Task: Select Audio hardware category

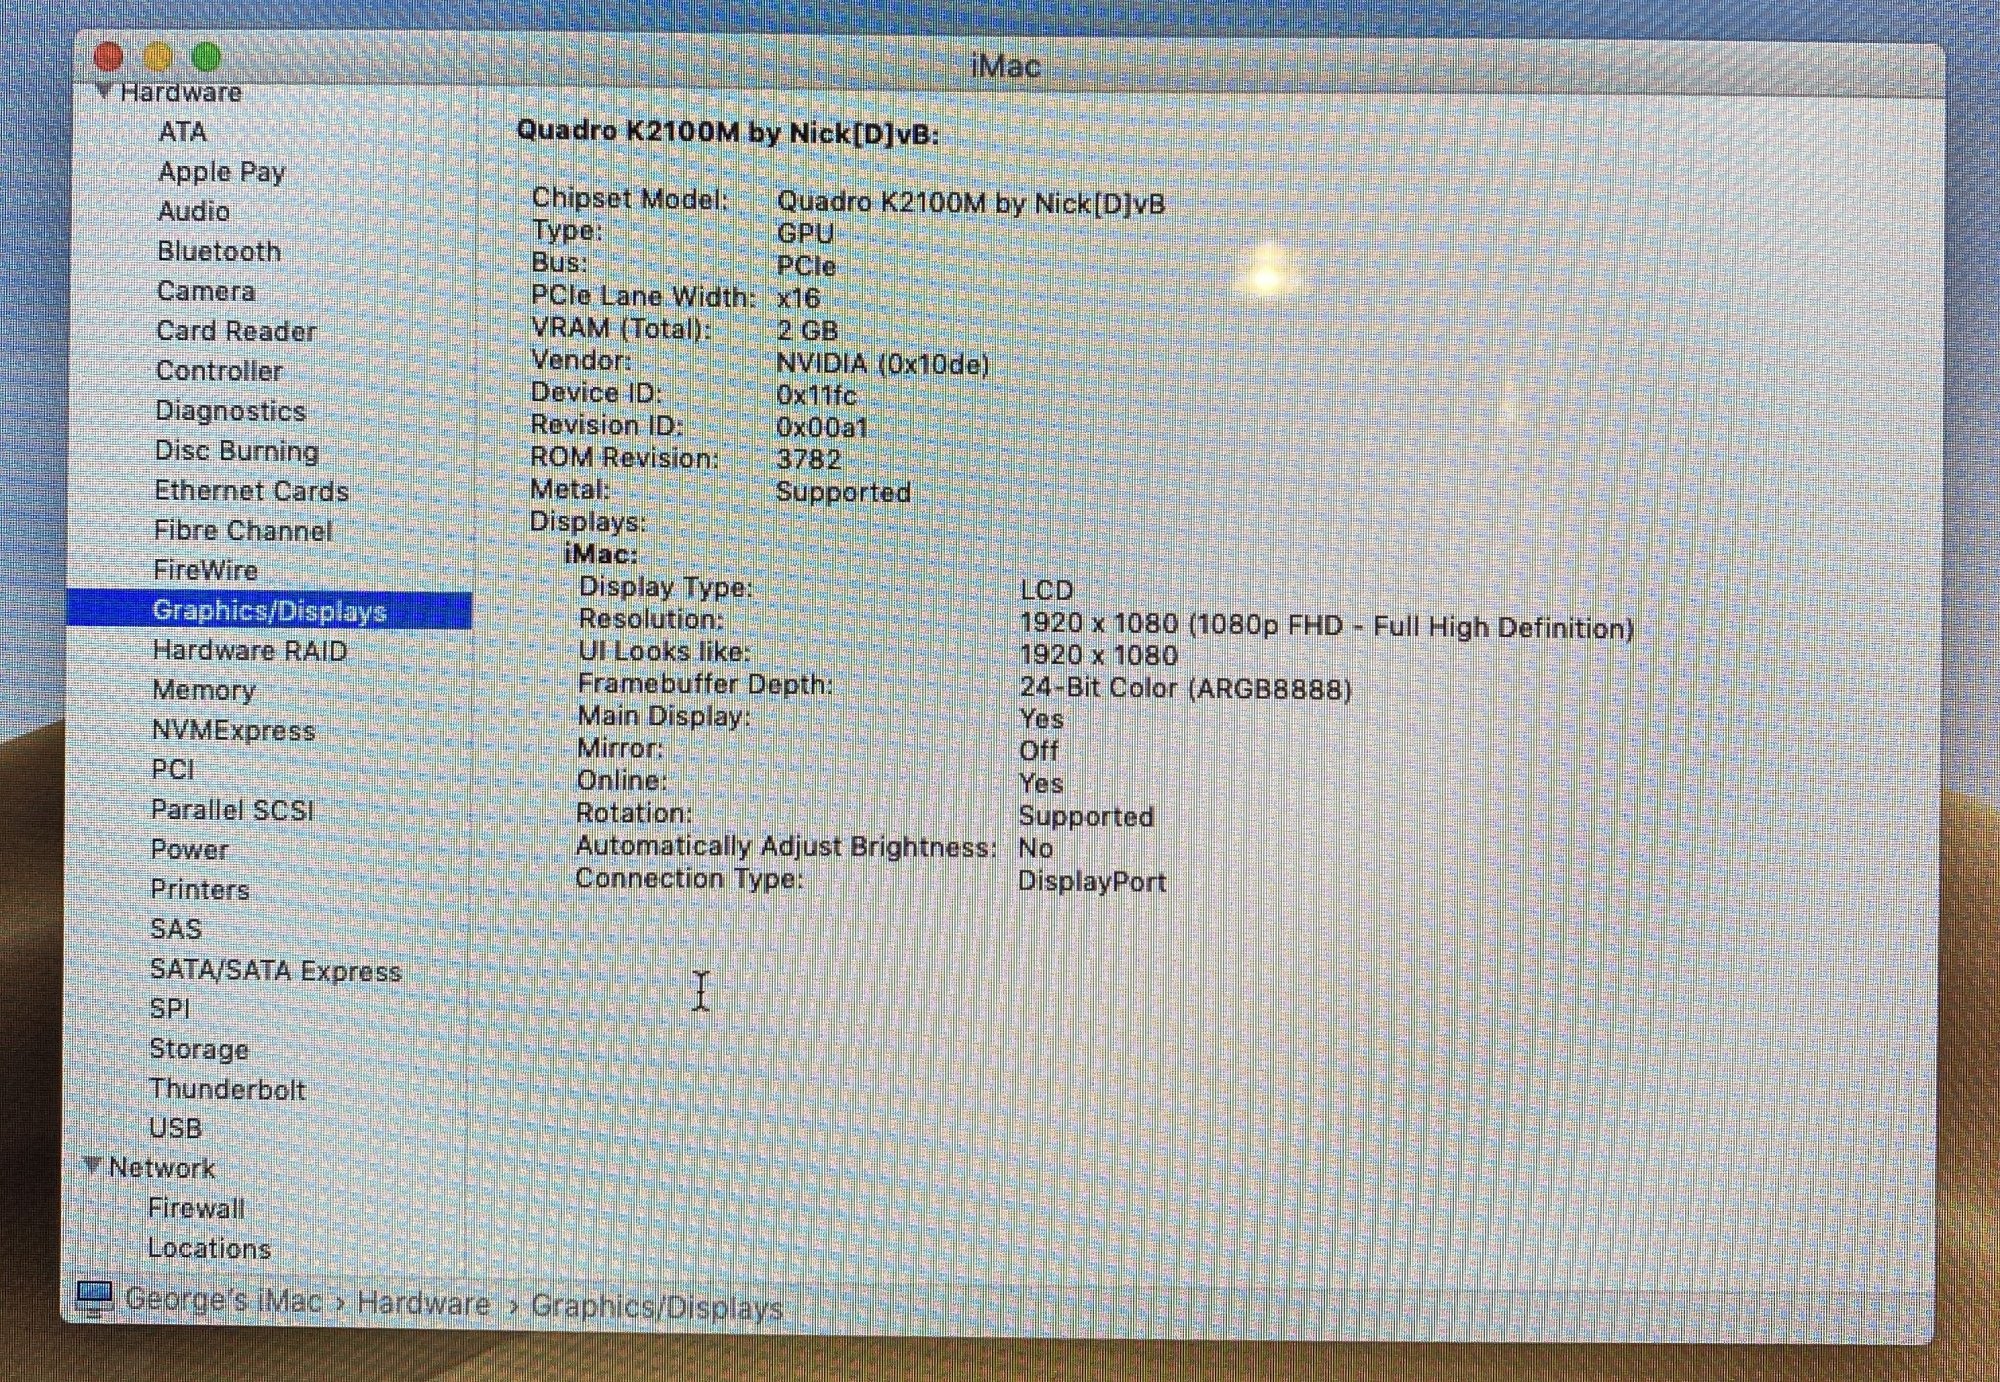Action: pos(194,212)
